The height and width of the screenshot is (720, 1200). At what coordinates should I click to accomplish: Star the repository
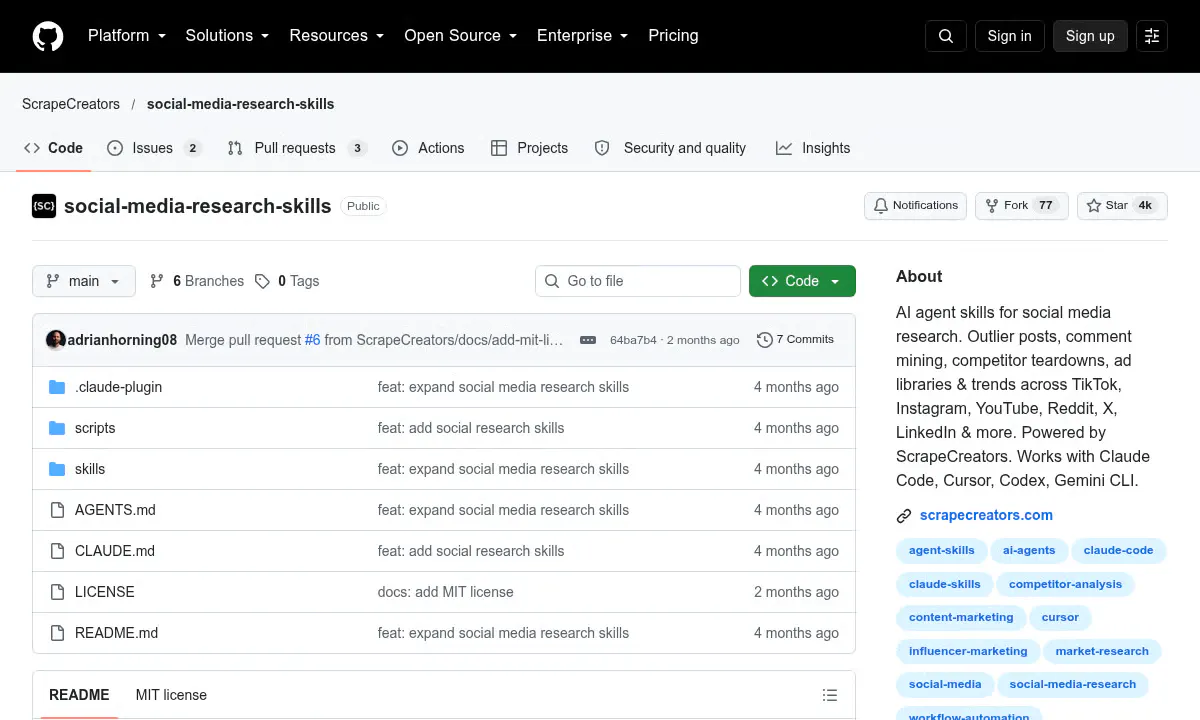(x=1122, y=206)
